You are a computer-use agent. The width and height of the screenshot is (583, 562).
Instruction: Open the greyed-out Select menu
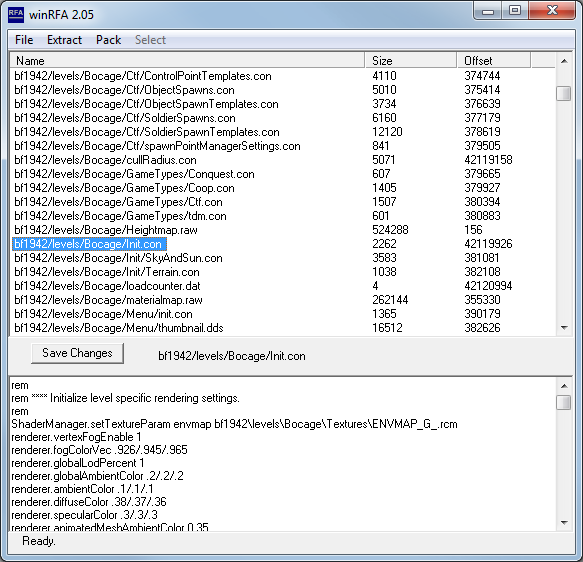pos(150,40)
